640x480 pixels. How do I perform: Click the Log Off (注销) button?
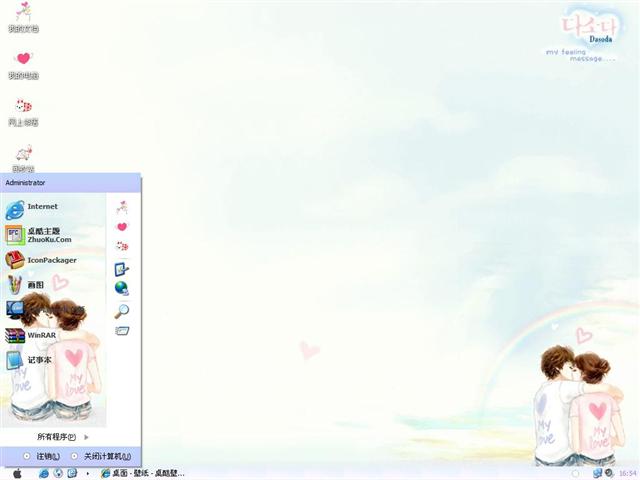[41, 456]
